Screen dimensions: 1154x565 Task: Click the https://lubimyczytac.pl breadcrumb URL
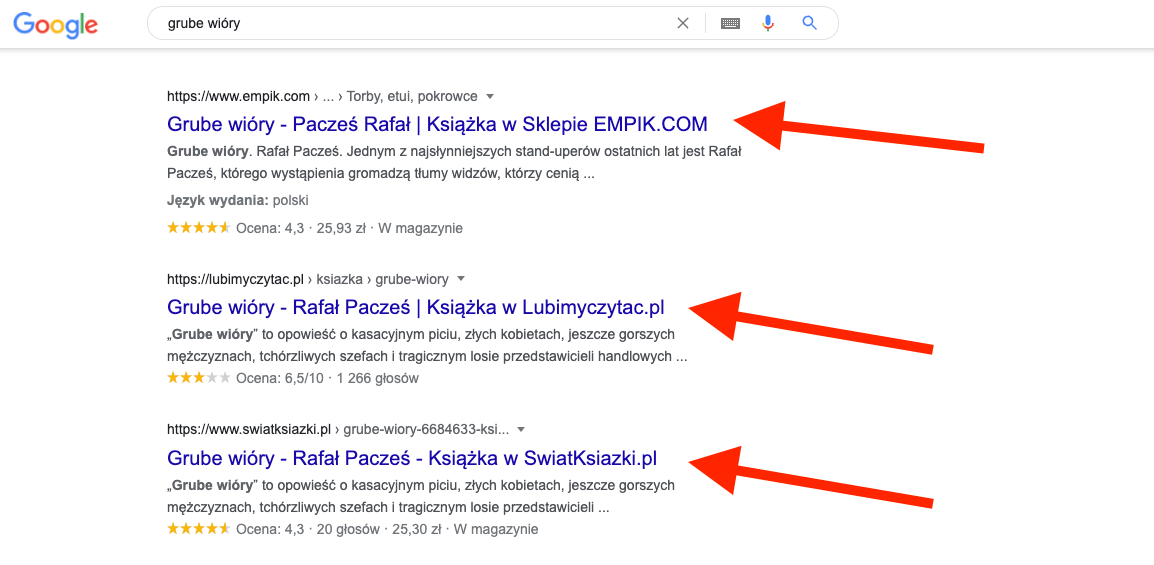235,279
